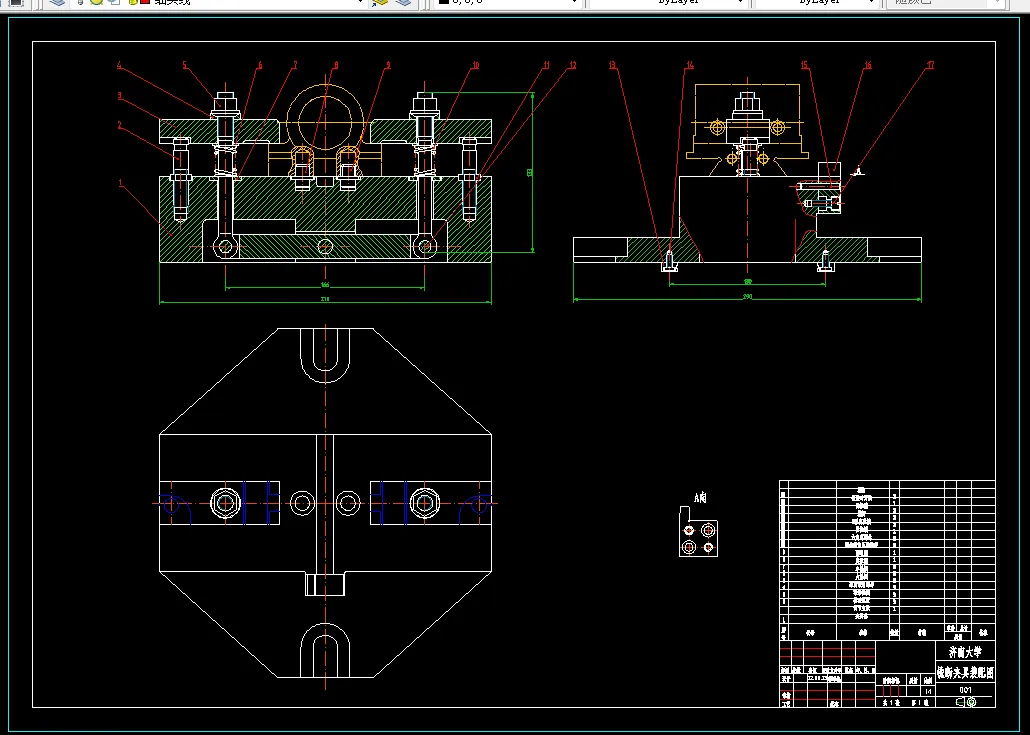The height and width of the screenshot is (735, 1030).
Task: Click part callout number 11
Action: click(546, 65)
